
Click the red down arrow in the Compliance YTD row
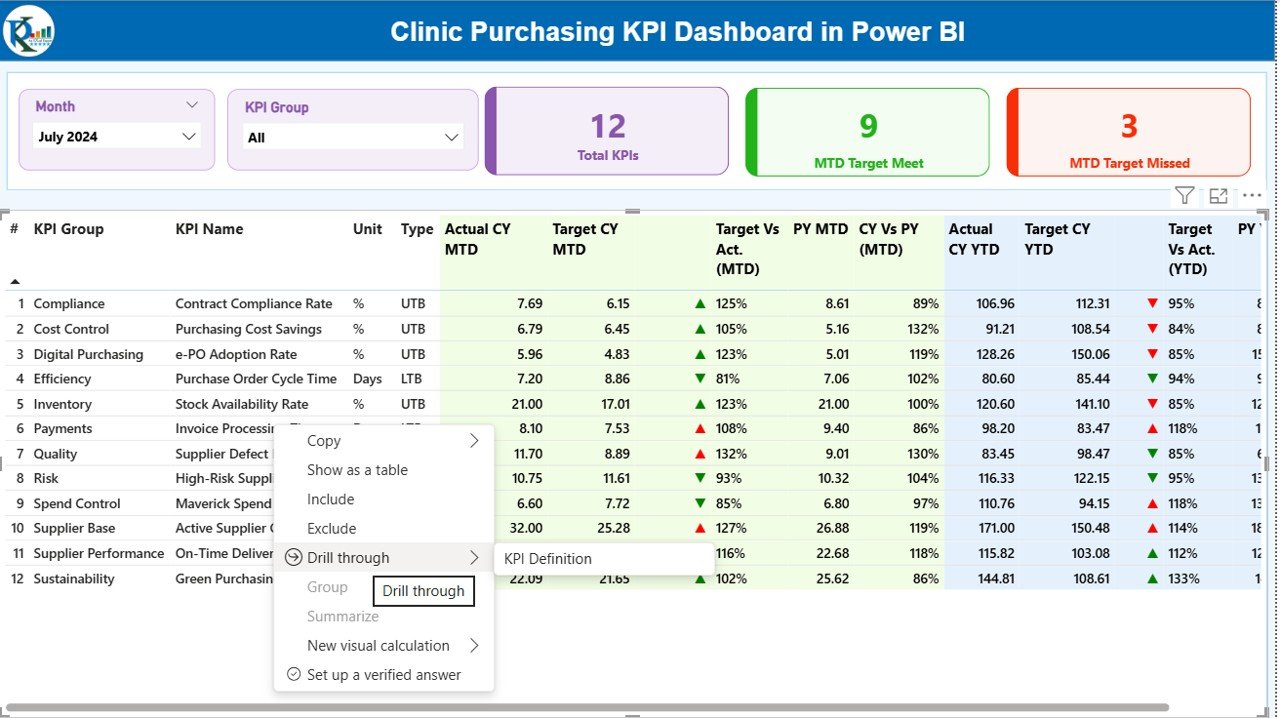(x=1152, y=304)
